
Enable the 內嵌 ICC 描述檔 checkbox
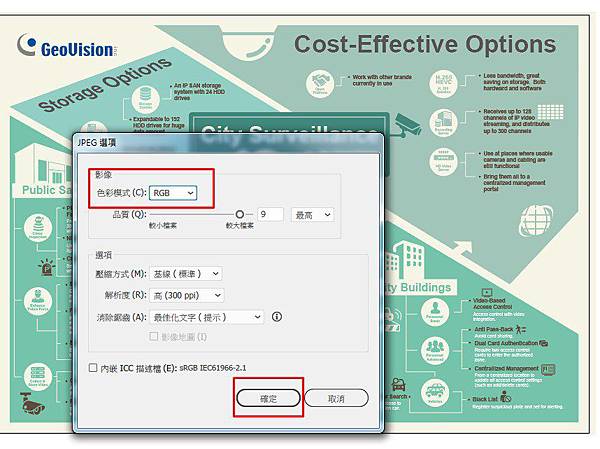pos(93,368)
